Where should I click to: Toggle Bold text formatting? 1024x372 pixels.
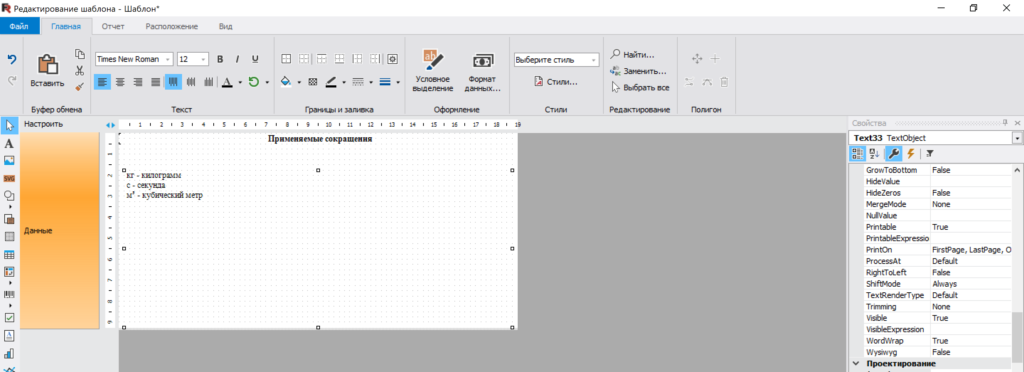pos(220,59)
